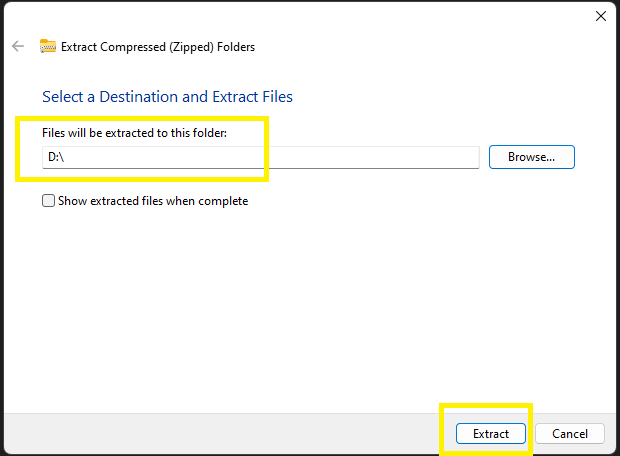
Task: Open the Browse... folder picker
Action: (x=531, y=157)
